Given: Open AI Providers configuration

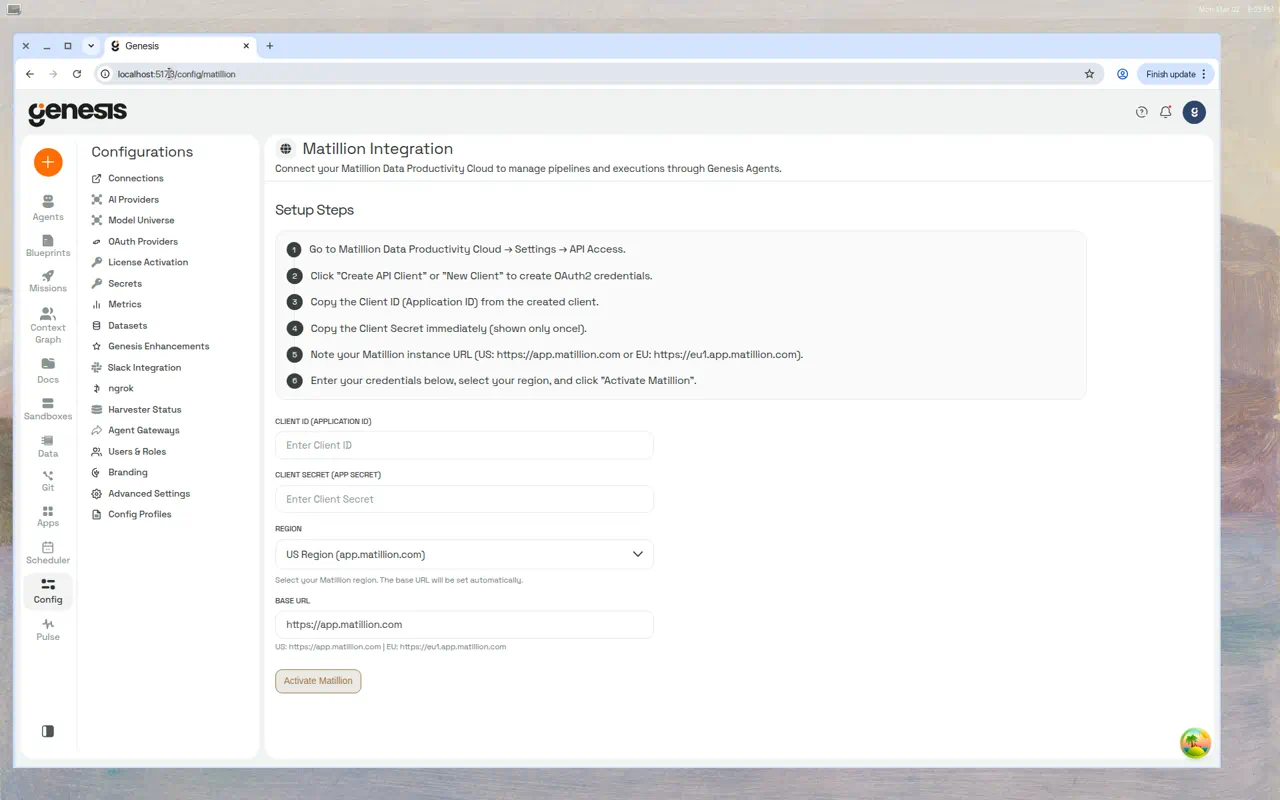Looking at the screenshot, I should pyautogui.click(x=125, y=199).
